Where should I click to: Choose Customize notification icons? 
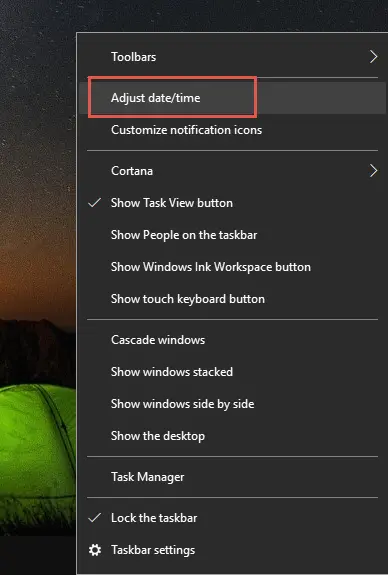pos(232,130)
